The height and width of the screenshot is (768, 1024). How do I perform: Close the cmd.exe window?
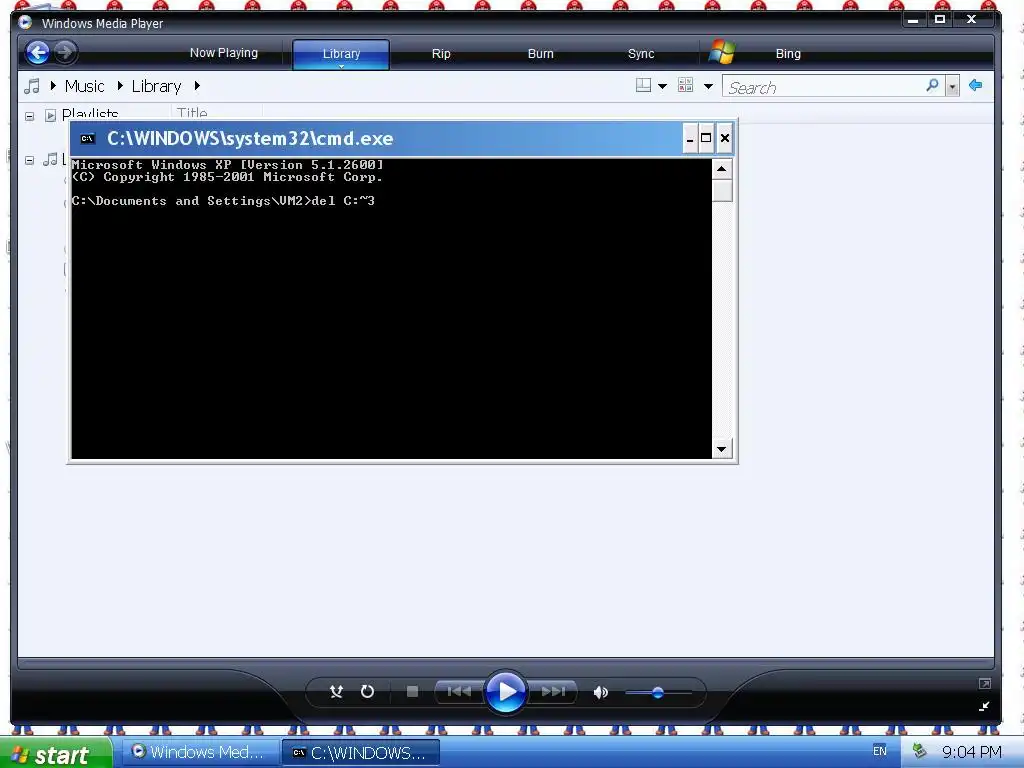point(724,138)
